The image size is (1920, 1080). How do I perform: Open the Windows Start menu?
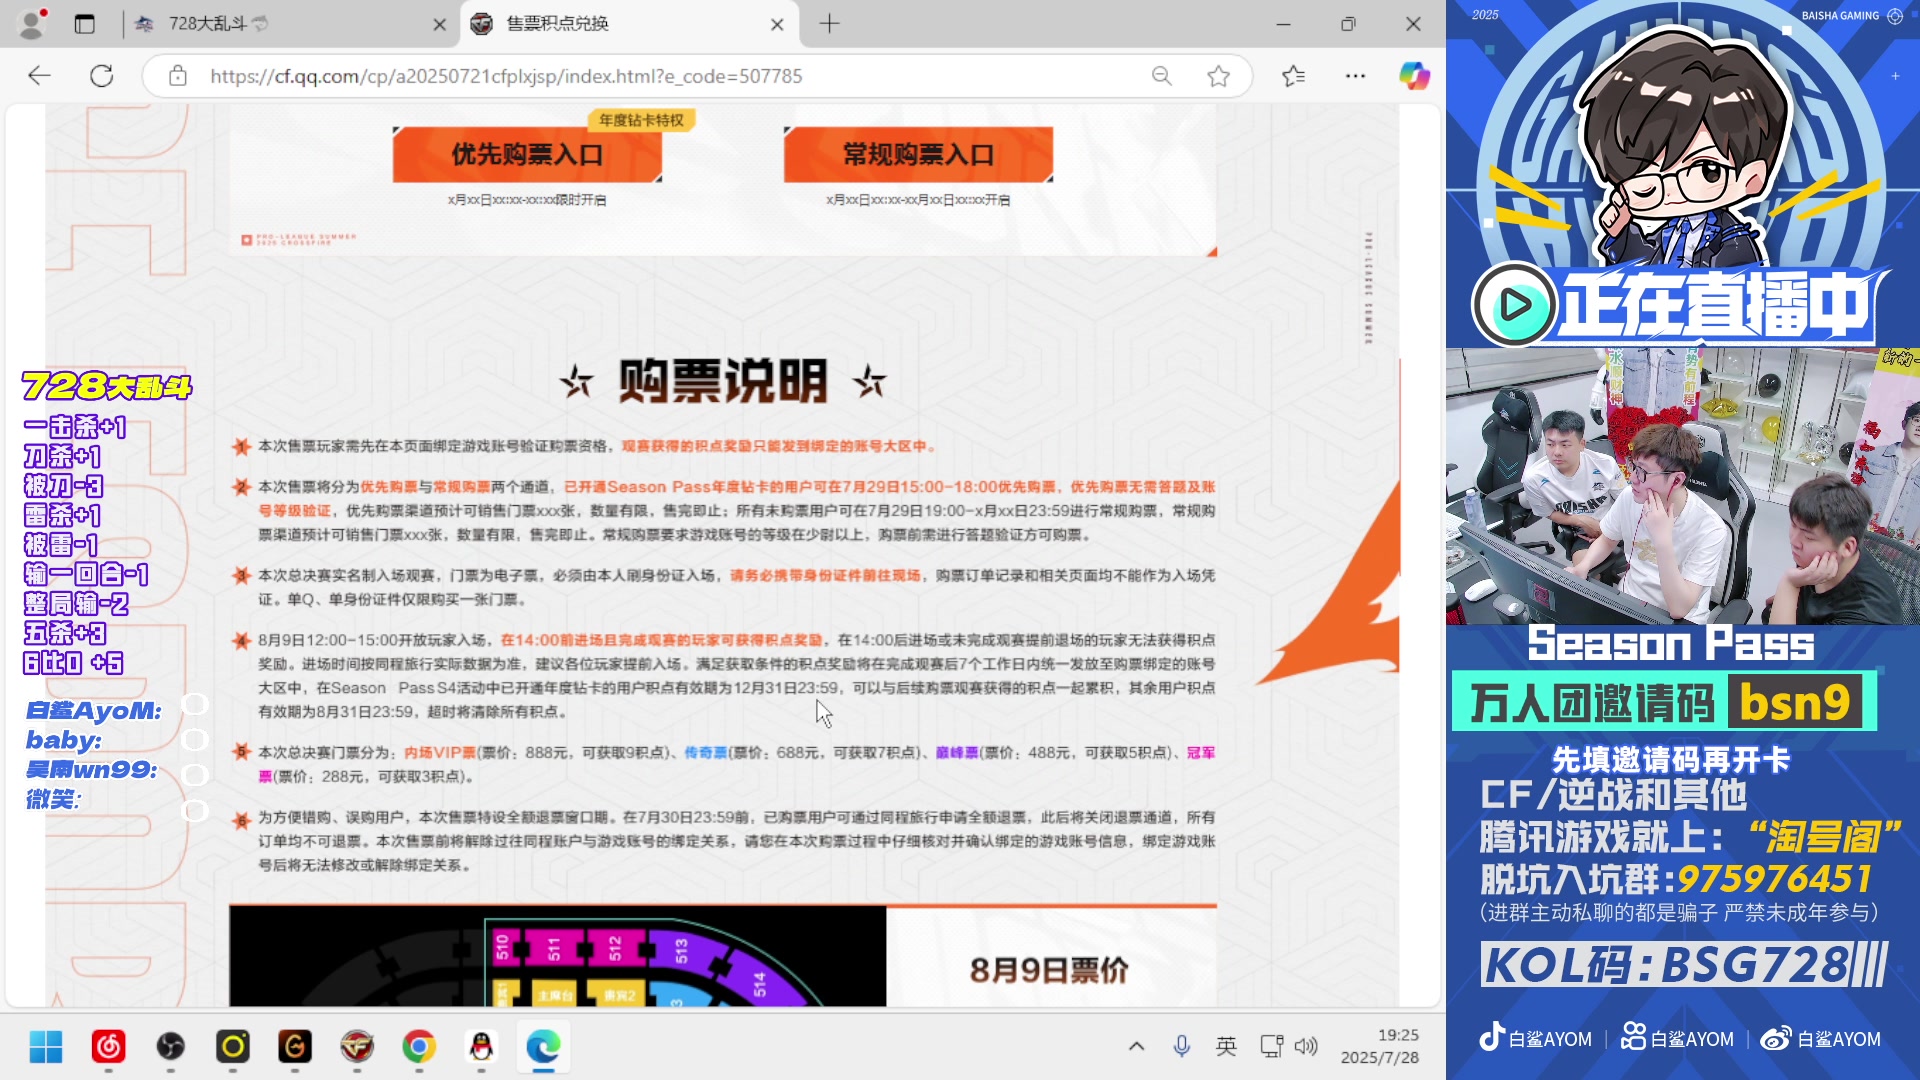pyautogui.click(x=46, y=1047)
